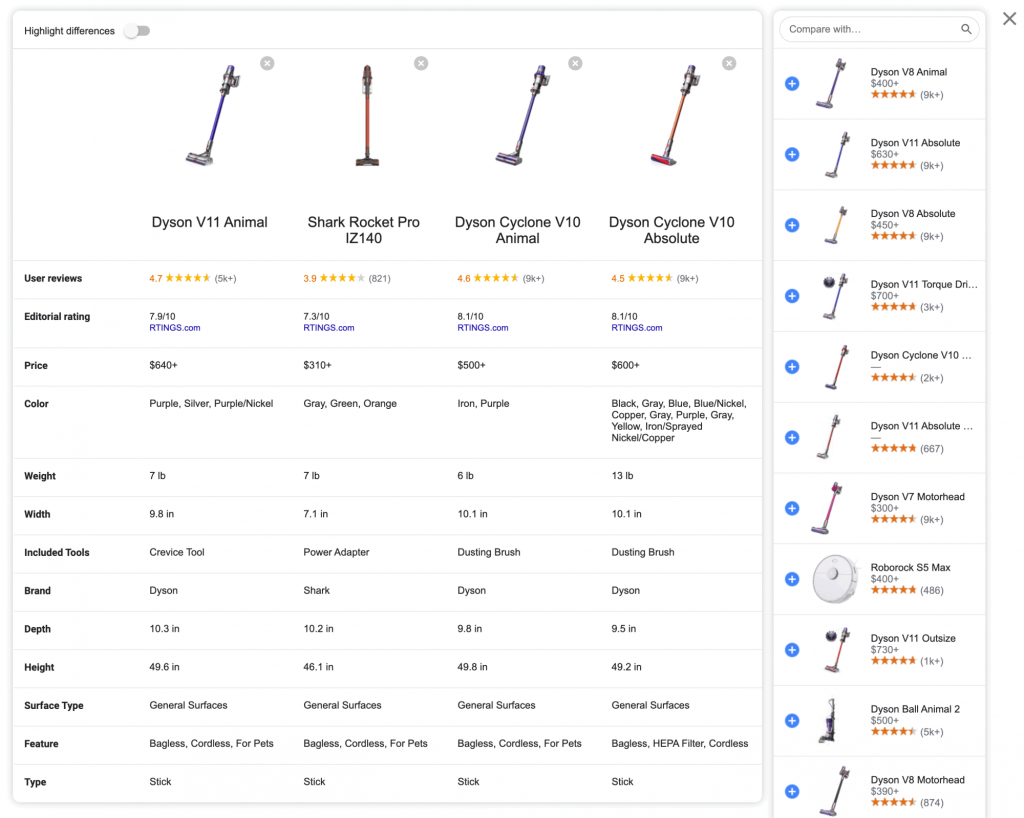
Task: Click the Dyson V11 Animal product image
Action: (x=213, y=116)
